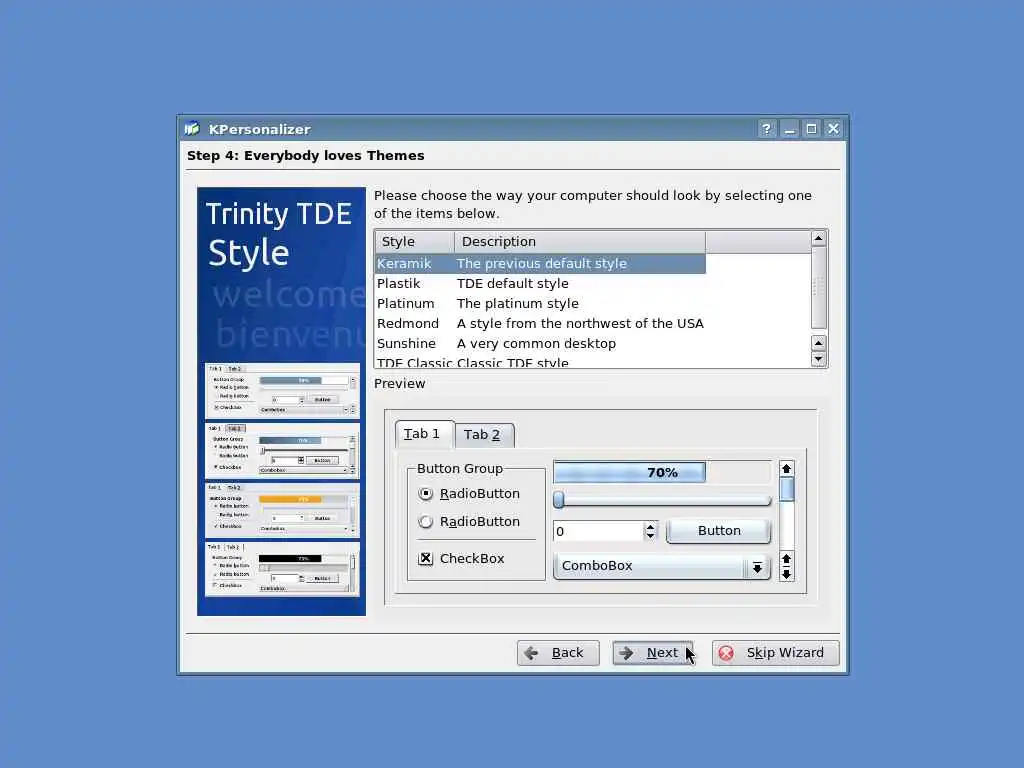The image size is (1024, 768).
Task: Switch to Tab 1 in the preview
Action: coord(424,434)
